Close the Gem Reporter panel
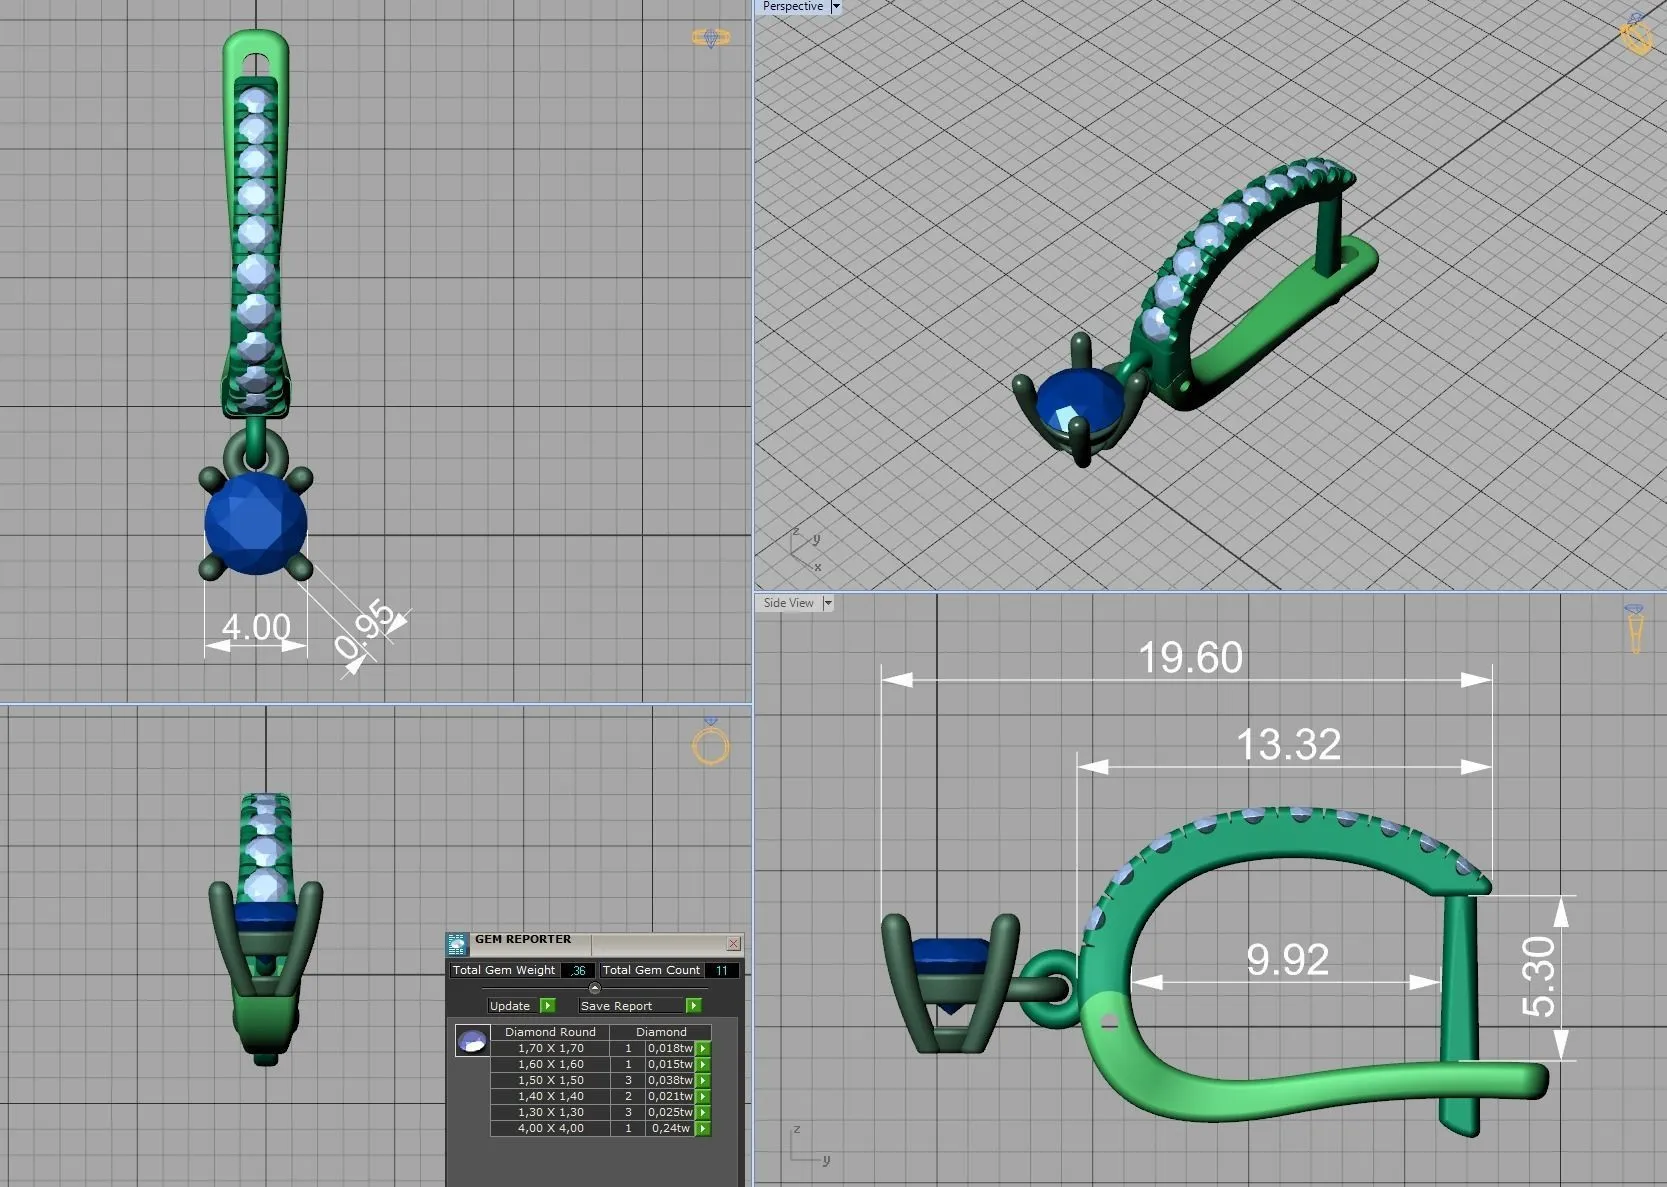 [734, 943]
